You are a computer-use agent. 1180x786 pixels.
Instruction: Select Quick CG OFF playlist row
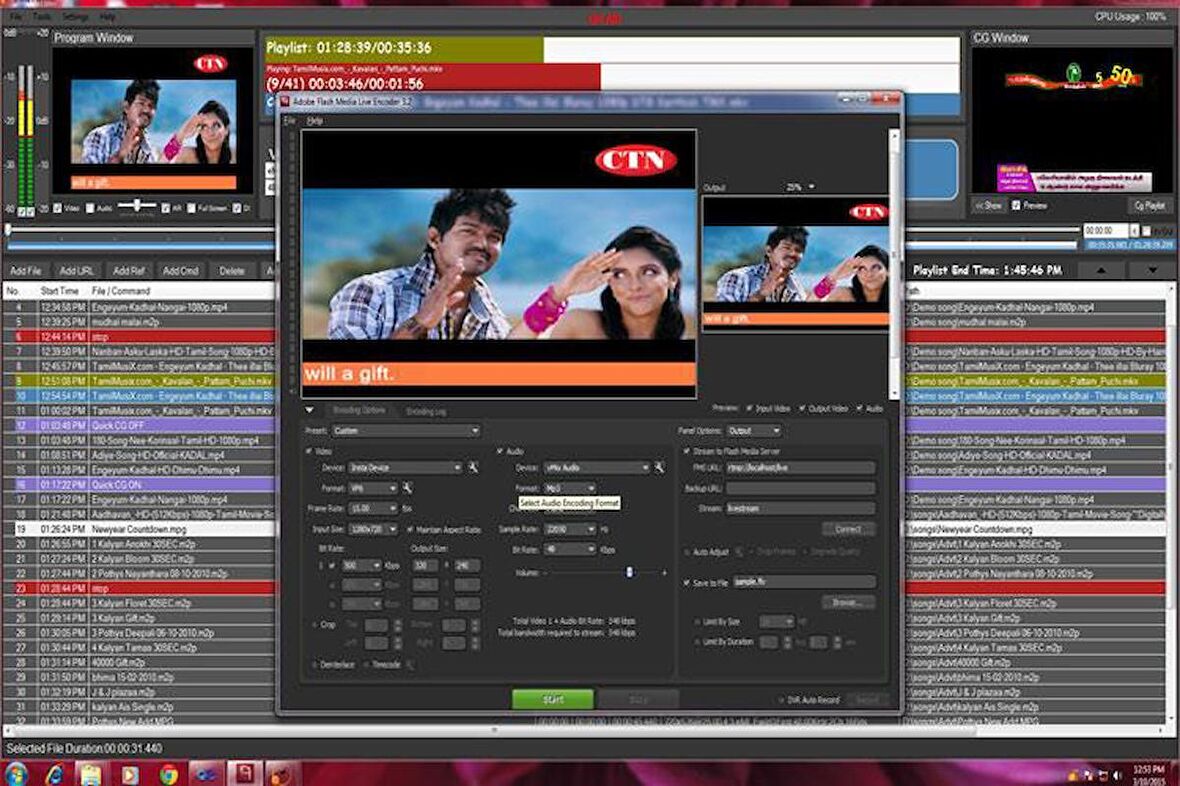[x=139, y=425]
